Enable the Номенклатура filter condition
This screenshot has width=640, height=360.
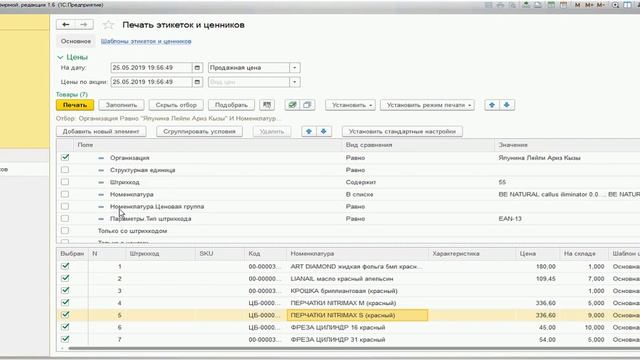[65, 194]
